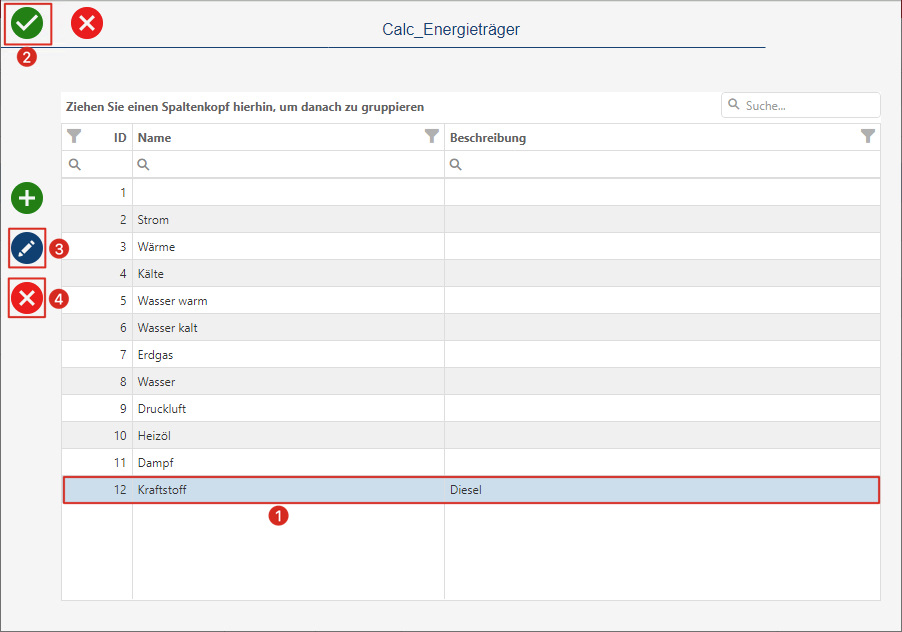Screen dimensions: 902x632
Task: Select the row named Heizöl
Action: [471, 436]
